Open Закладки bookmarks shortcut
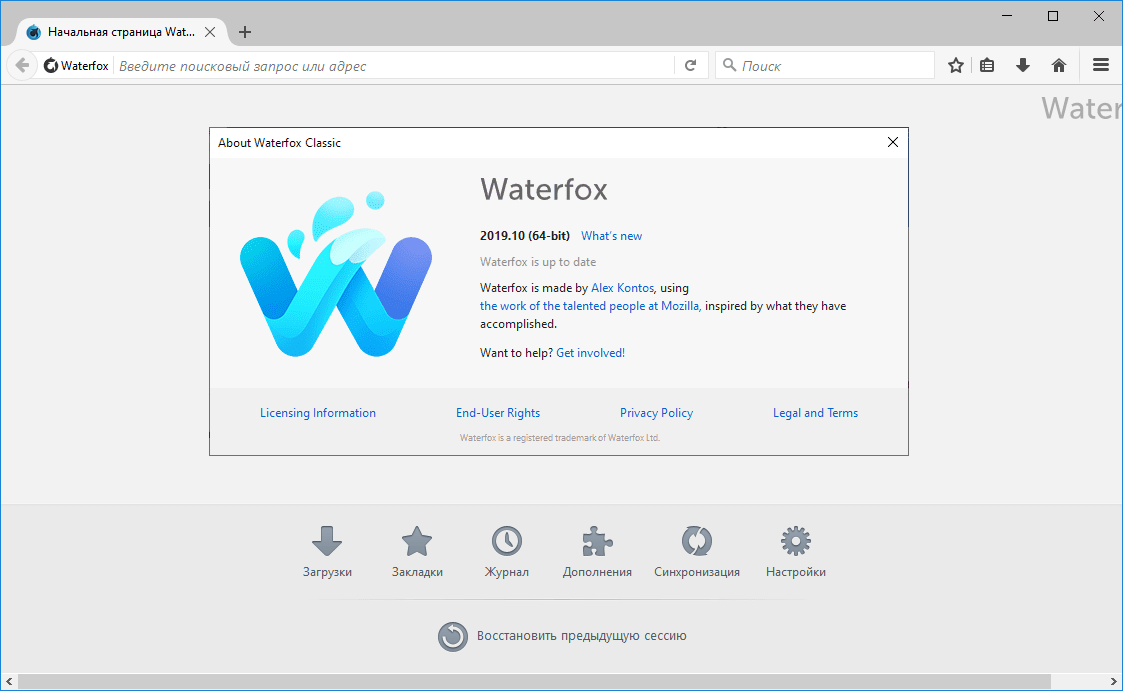Viewport: 1123px width, 691px height. pyautogui.click(x=417, y=551)
